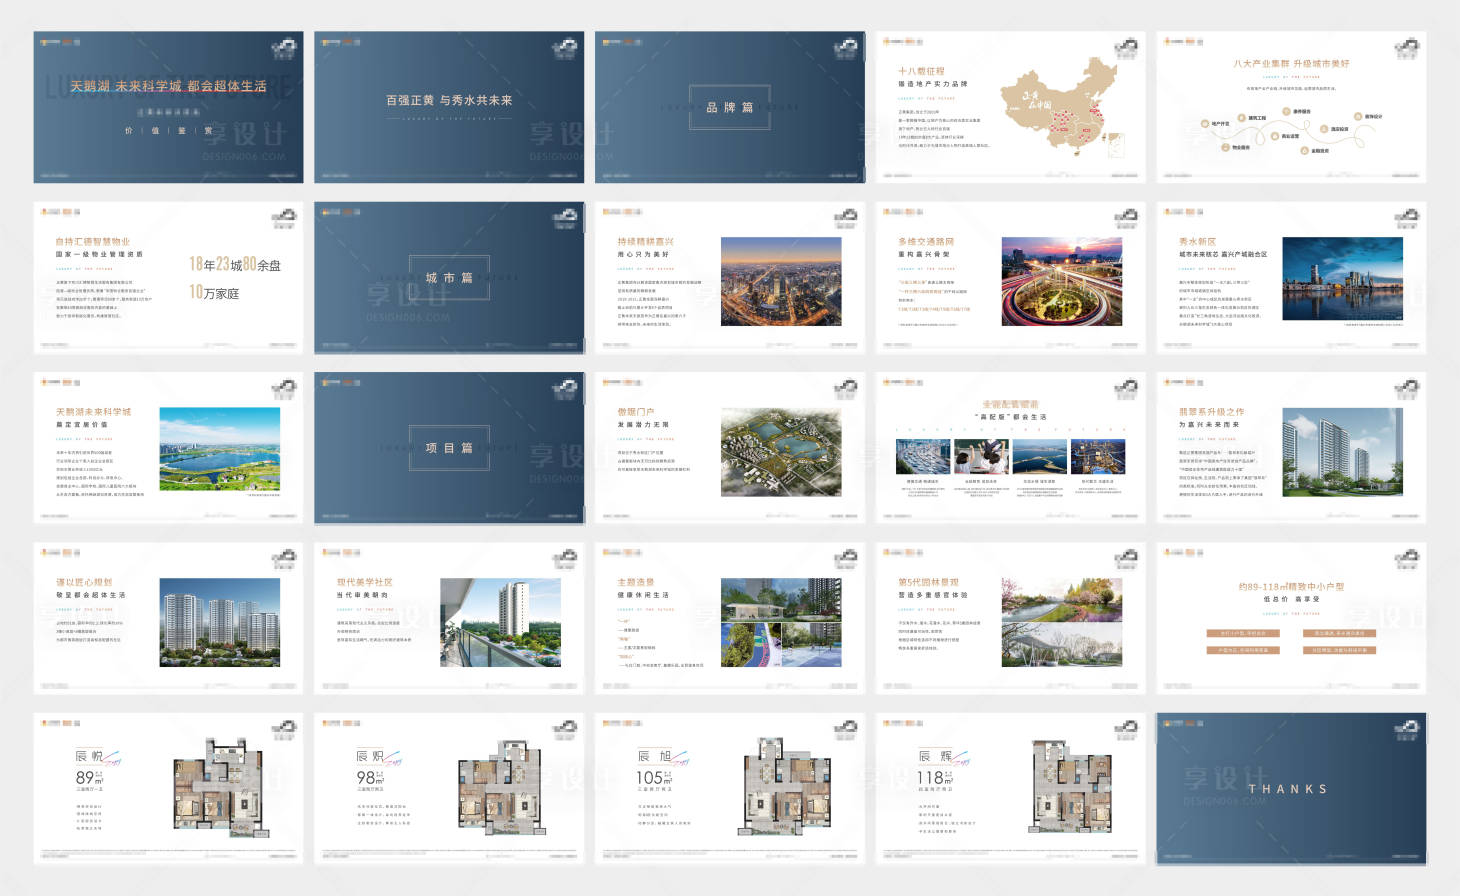Click the 98㎡ area figure
The height and width of the screenshot is (896, 1460).
pyautogui.click(x=370, y=777)
